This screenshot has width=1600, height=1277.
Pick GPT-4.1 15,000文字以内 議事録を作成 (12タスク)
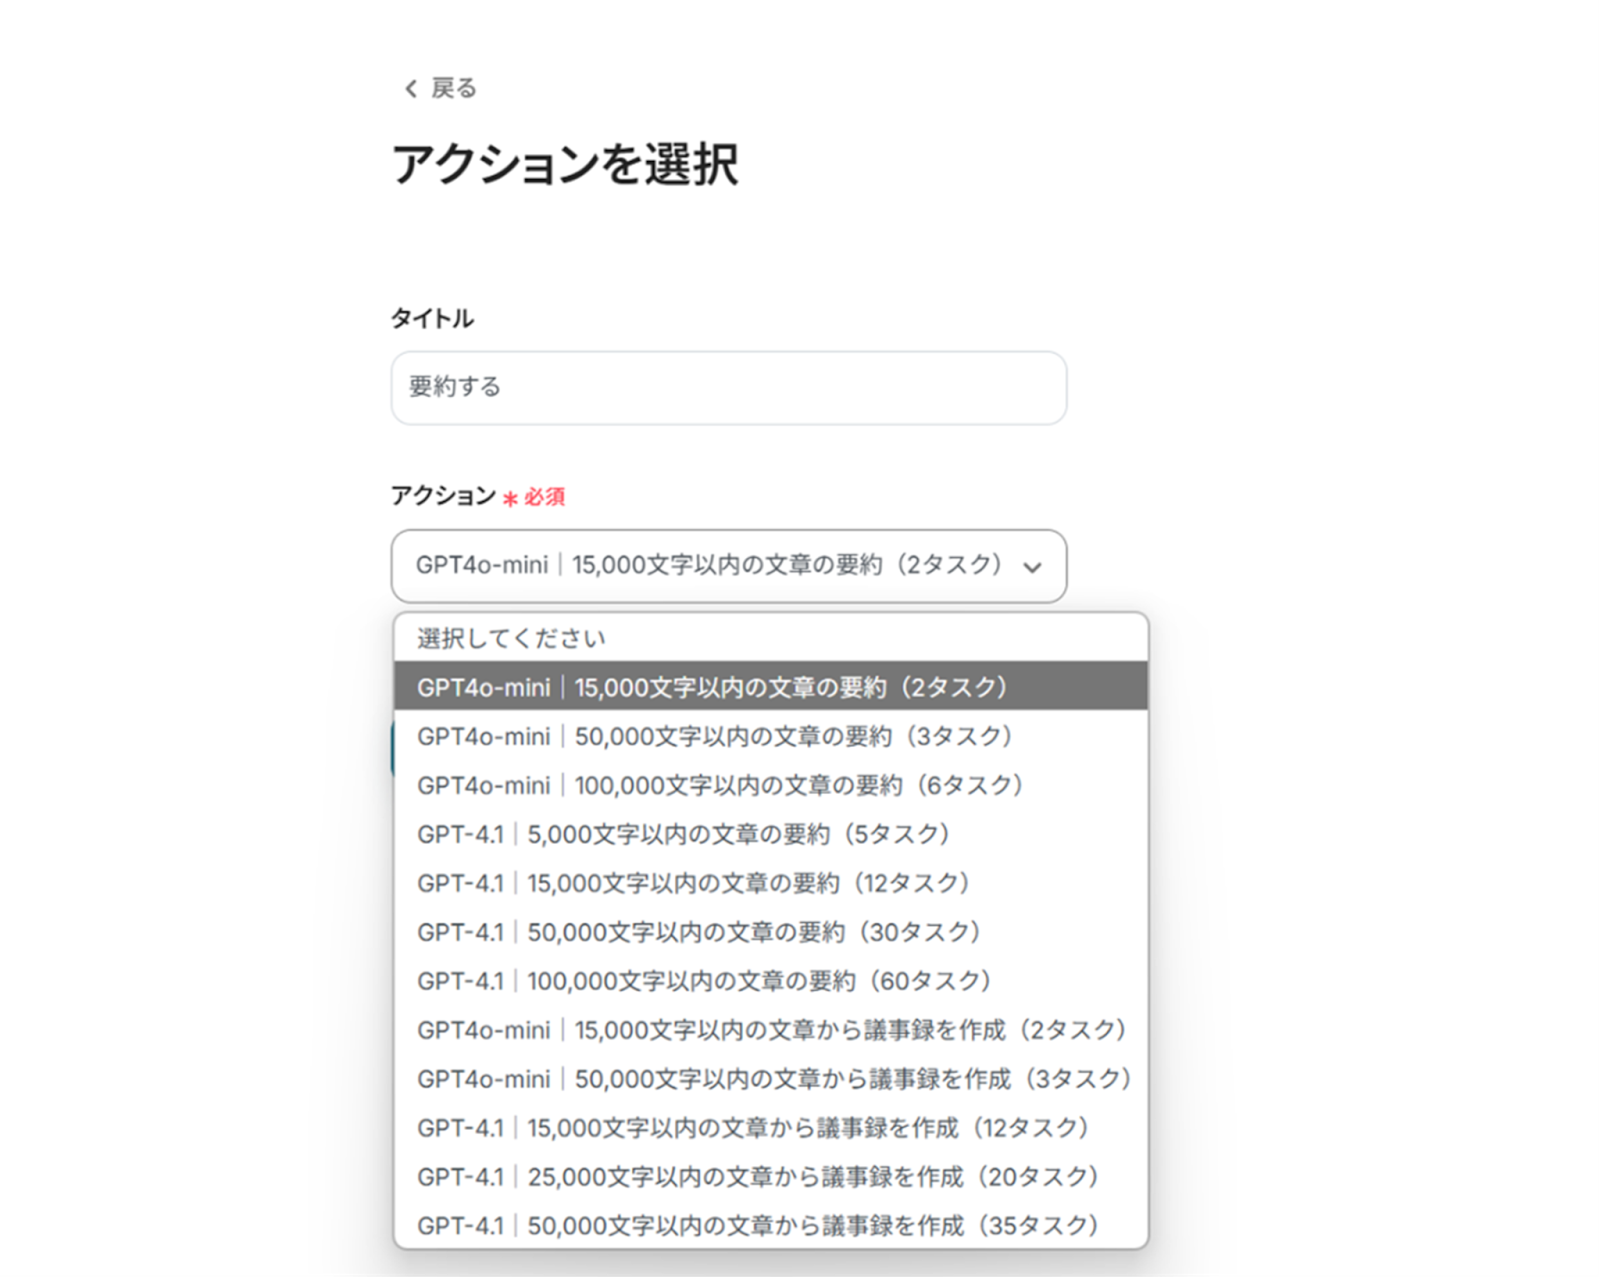pyautogui.click(x=771, y=1128)
